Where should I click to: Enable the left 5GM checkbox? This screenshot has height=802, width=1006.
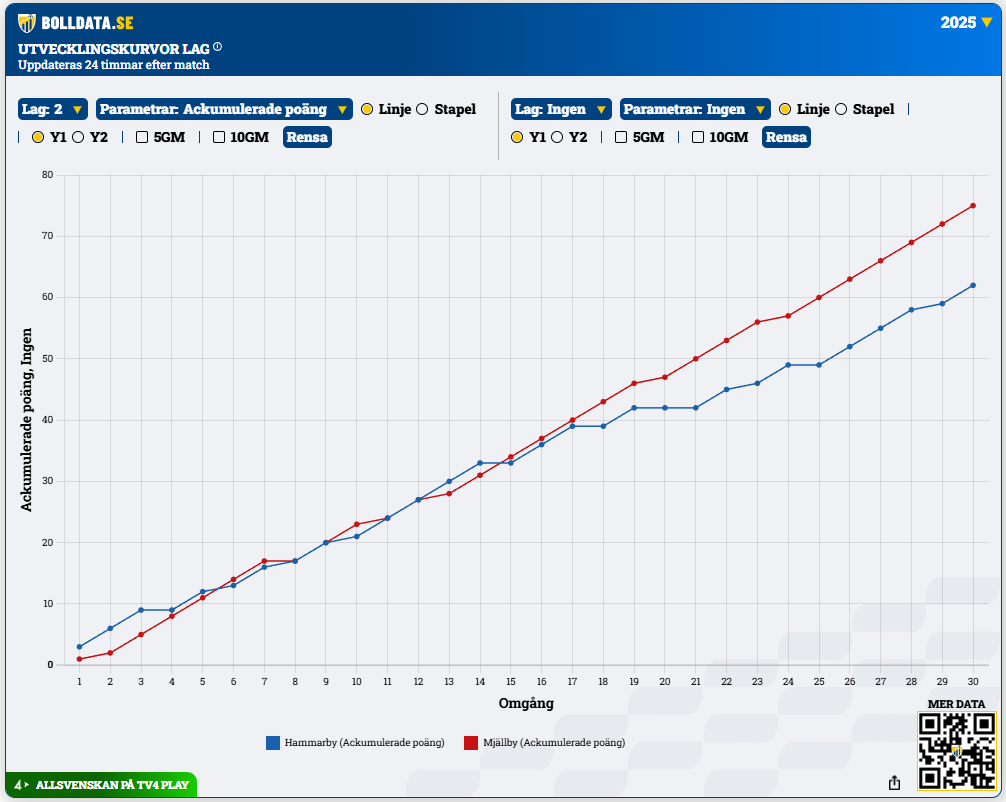142,137
